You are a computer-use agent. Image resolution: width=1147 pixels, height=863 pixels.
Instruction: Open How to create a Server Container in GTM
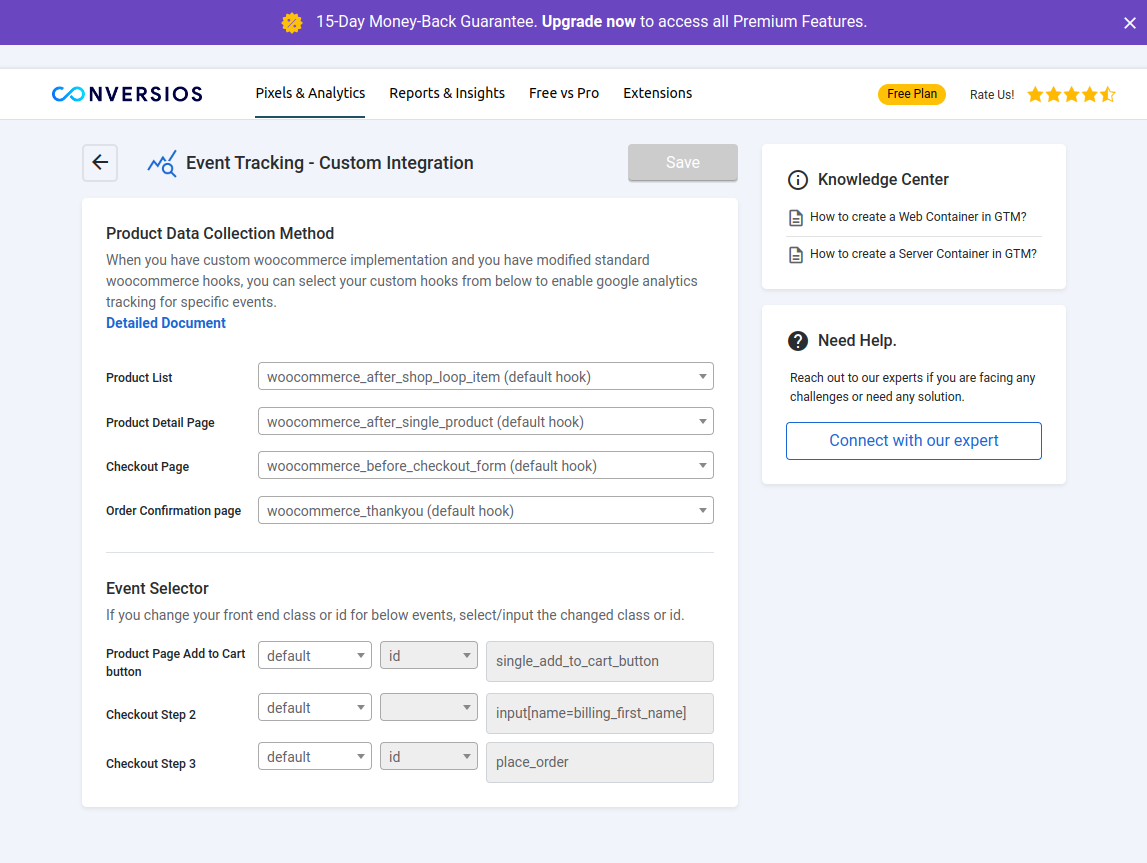[x=923, y=254]
